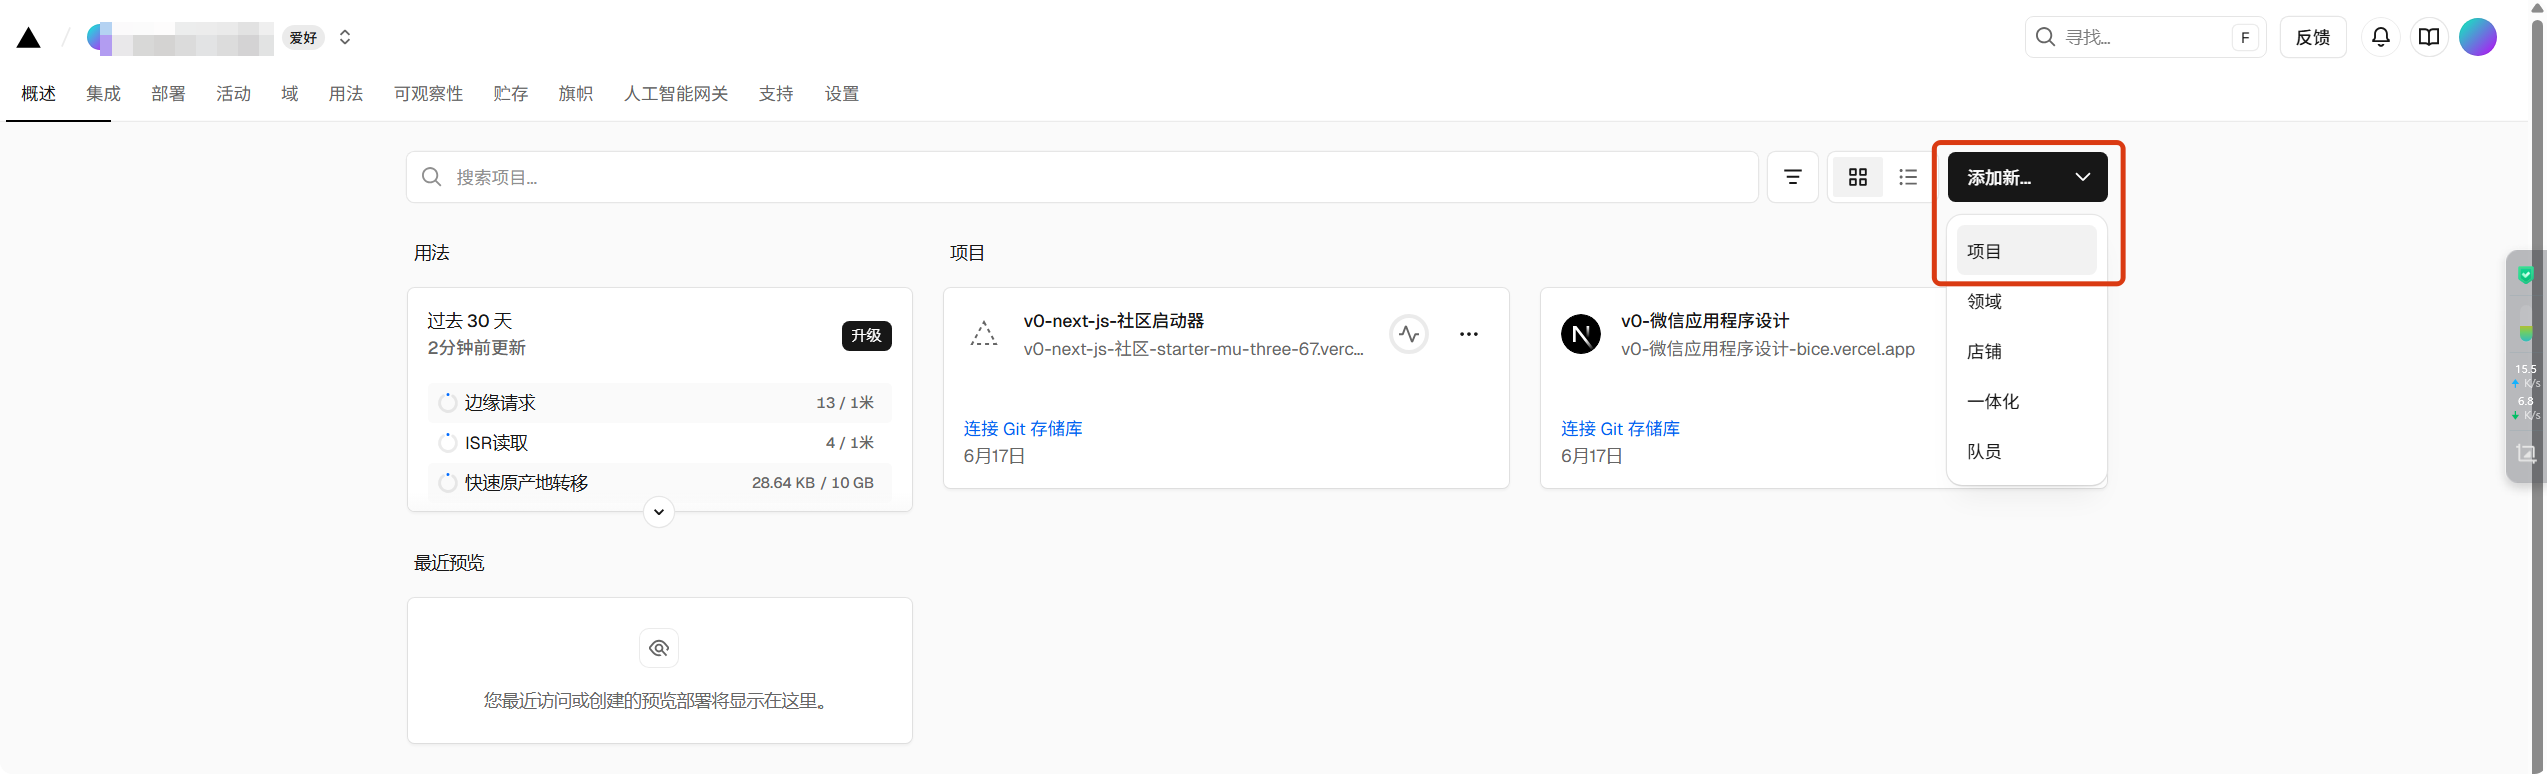Click the green shield icon in side widget
This screenshot has width=2547, height=774.
tap(2526, 275)
